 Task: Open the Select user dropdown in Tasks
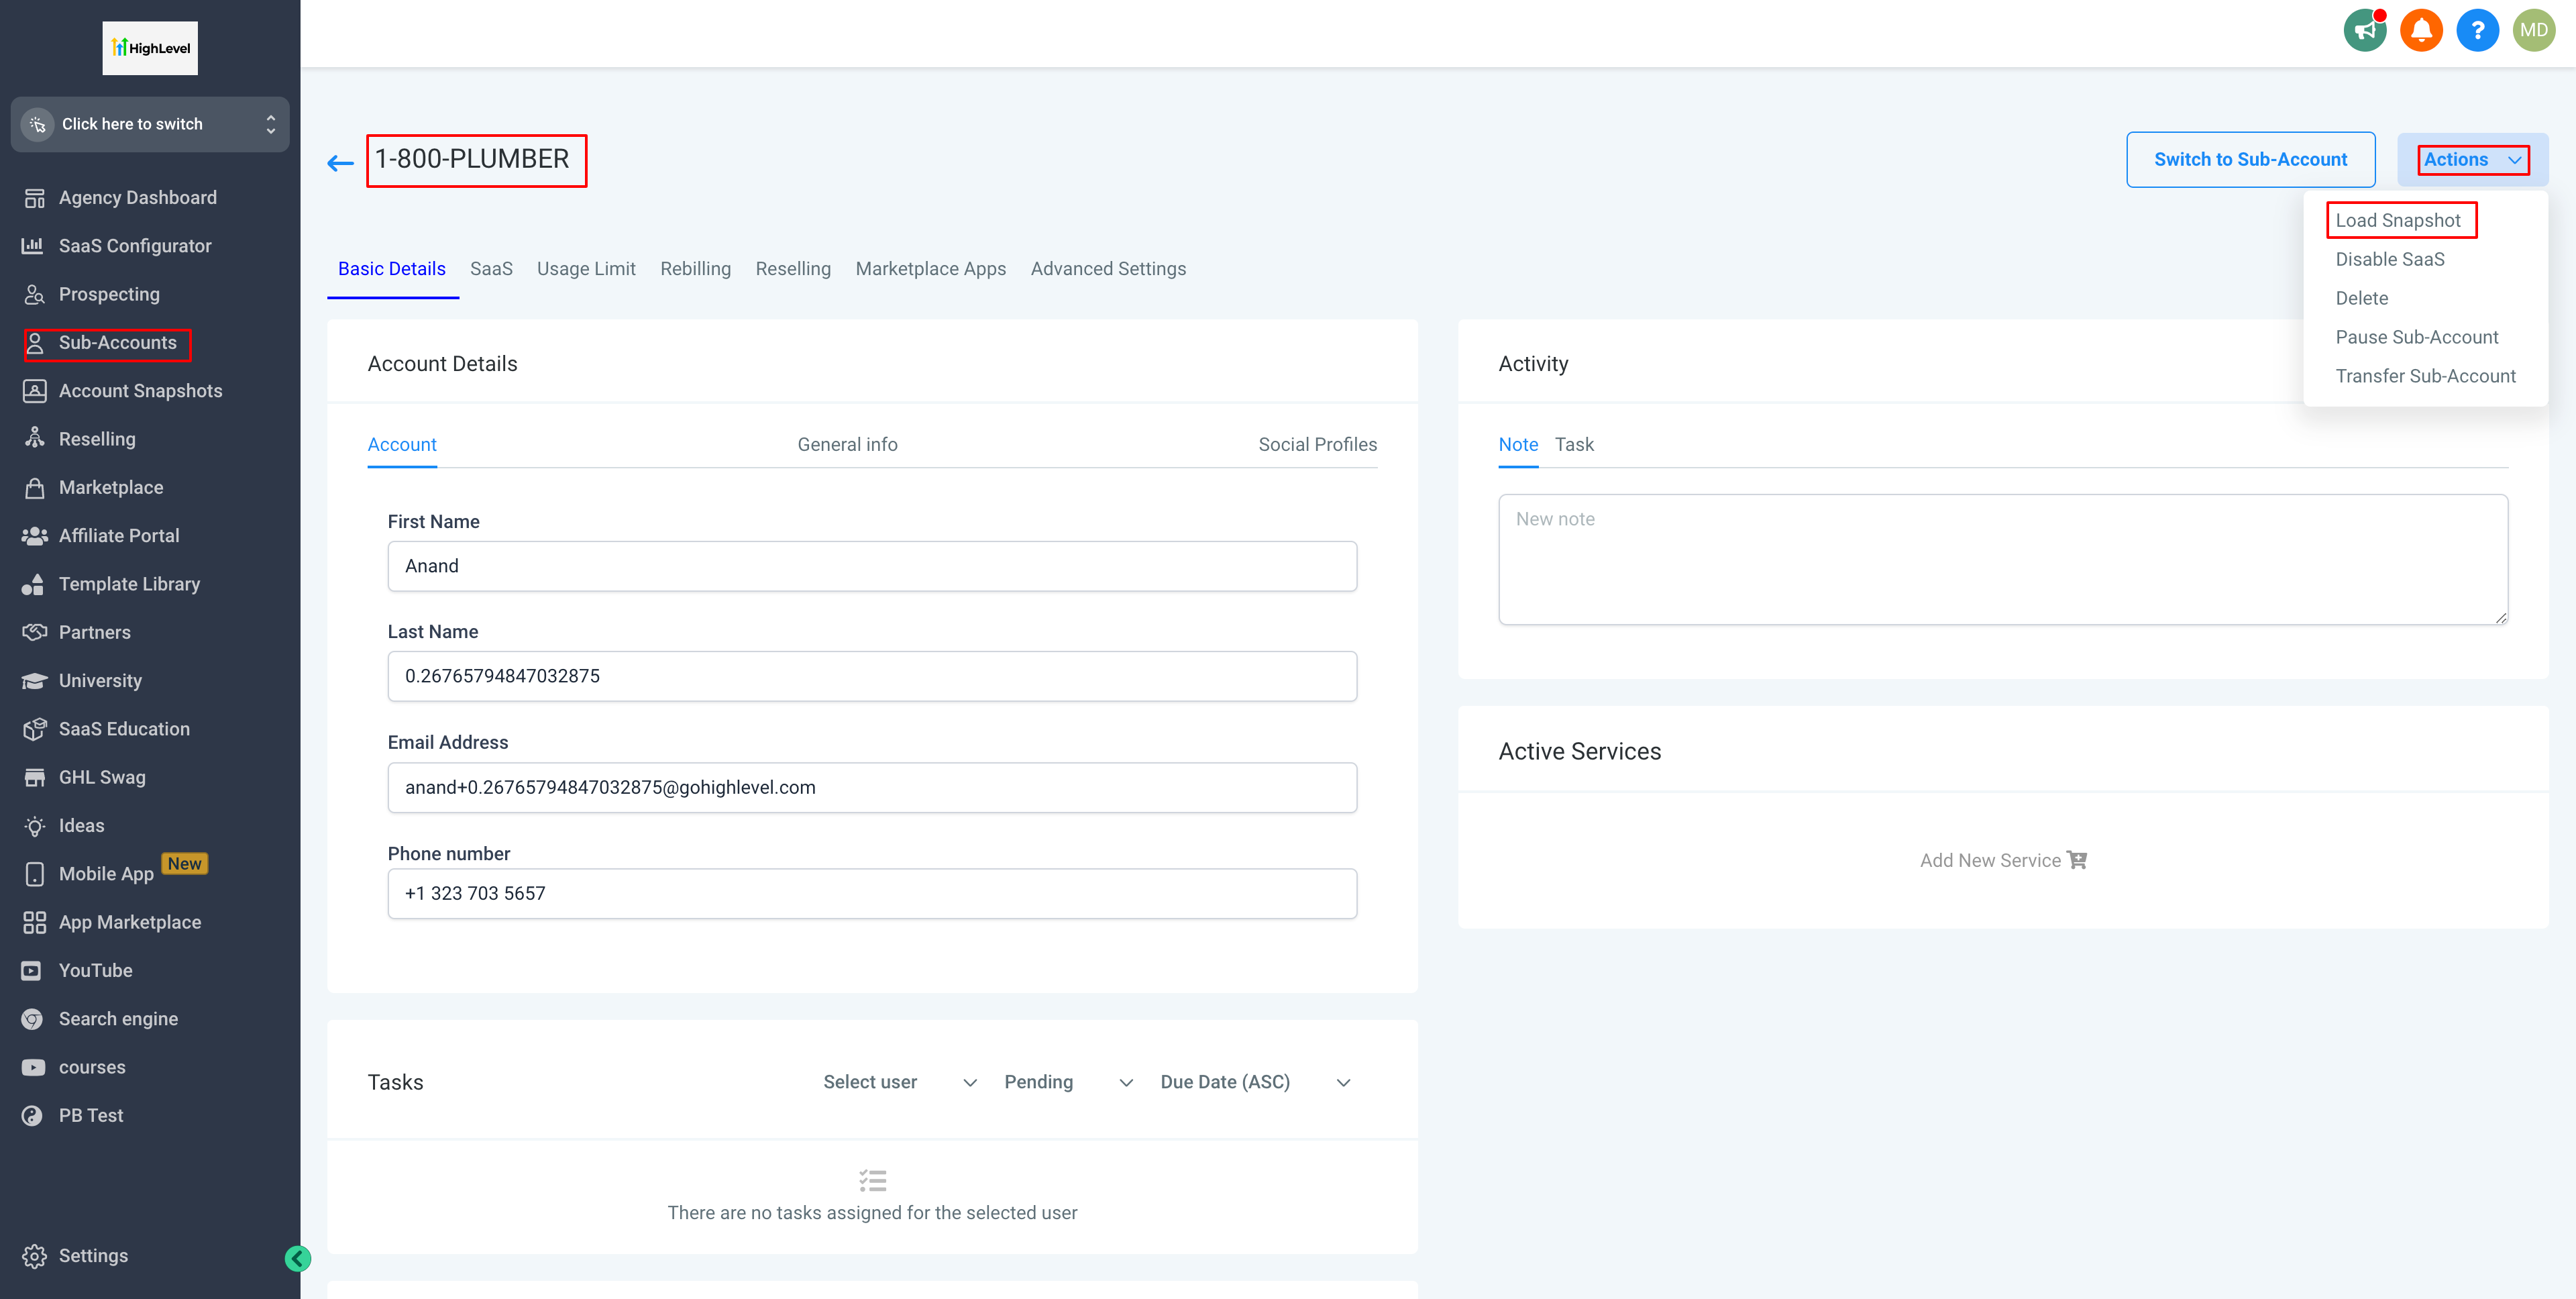click(899, 1082)
